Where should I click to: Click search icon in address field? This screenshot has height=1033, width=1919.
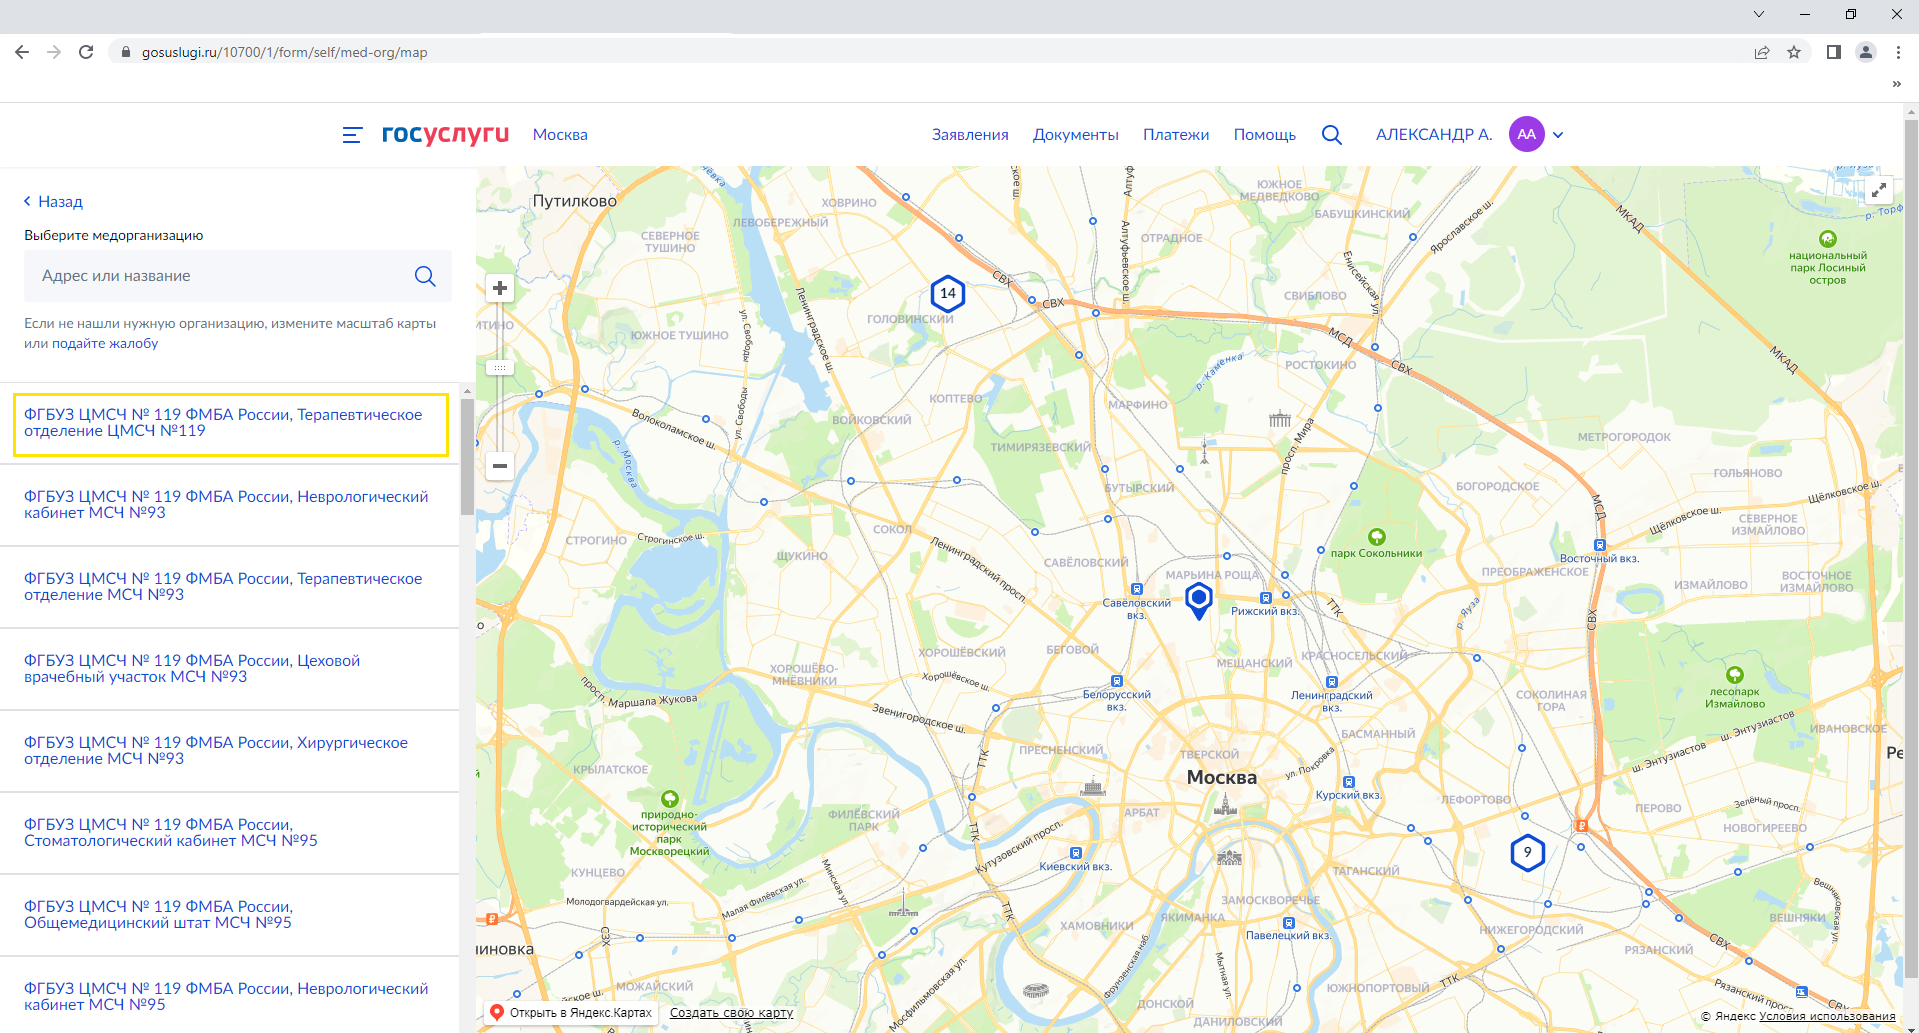click(425, 276)
